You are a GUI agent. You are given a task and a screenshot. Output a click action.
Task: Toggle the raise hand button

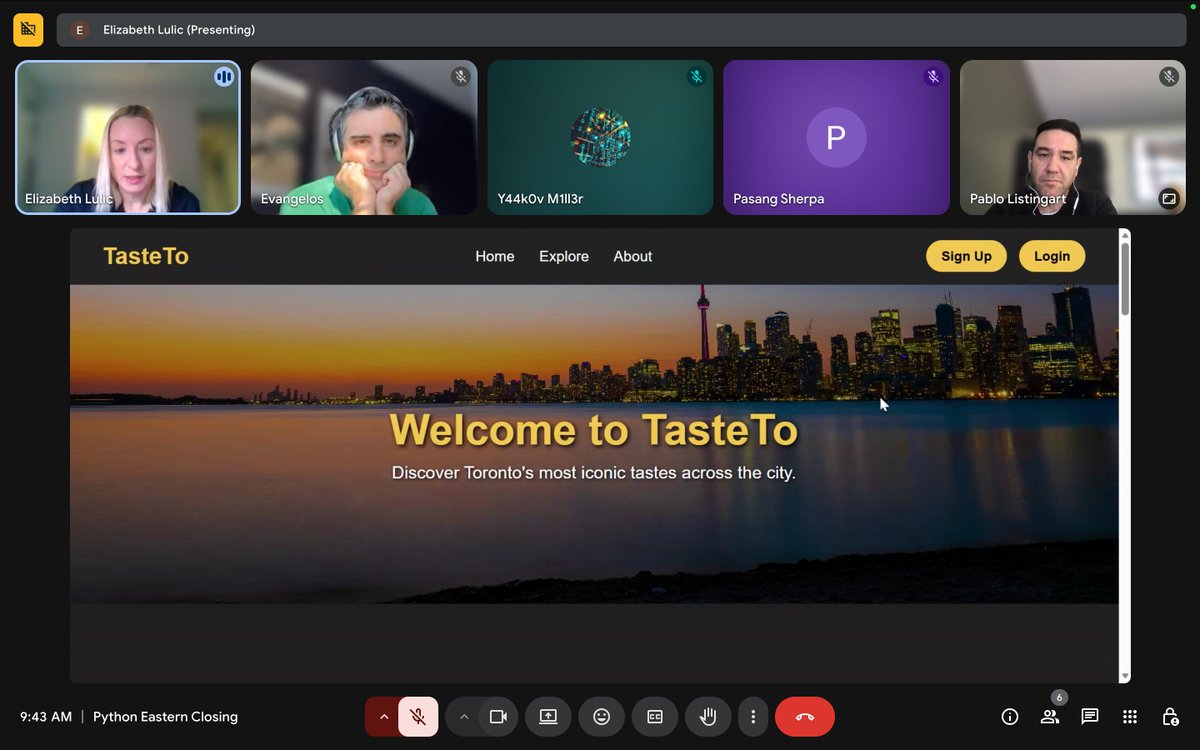coord(708,716)
